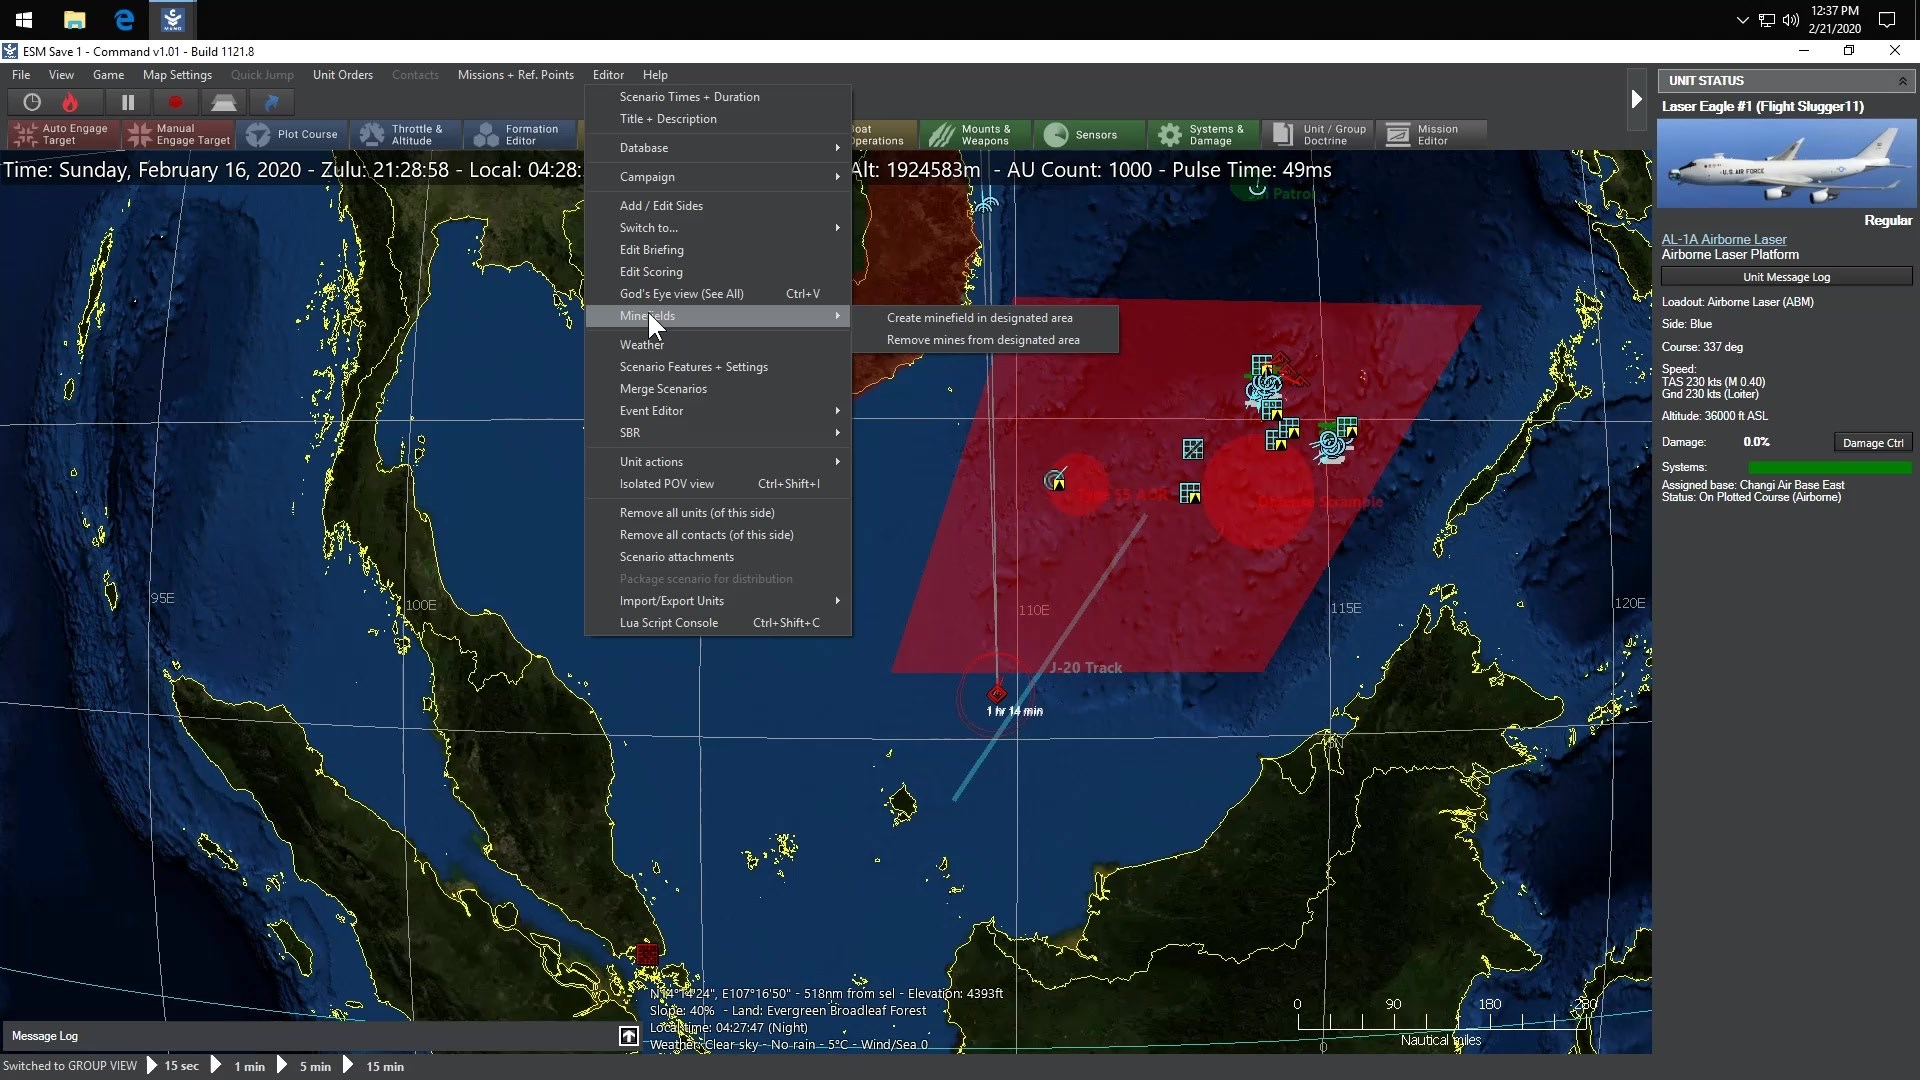Open the Unit Orders menu
This screenshot has width=1920, height=1080.
[342, 75]
